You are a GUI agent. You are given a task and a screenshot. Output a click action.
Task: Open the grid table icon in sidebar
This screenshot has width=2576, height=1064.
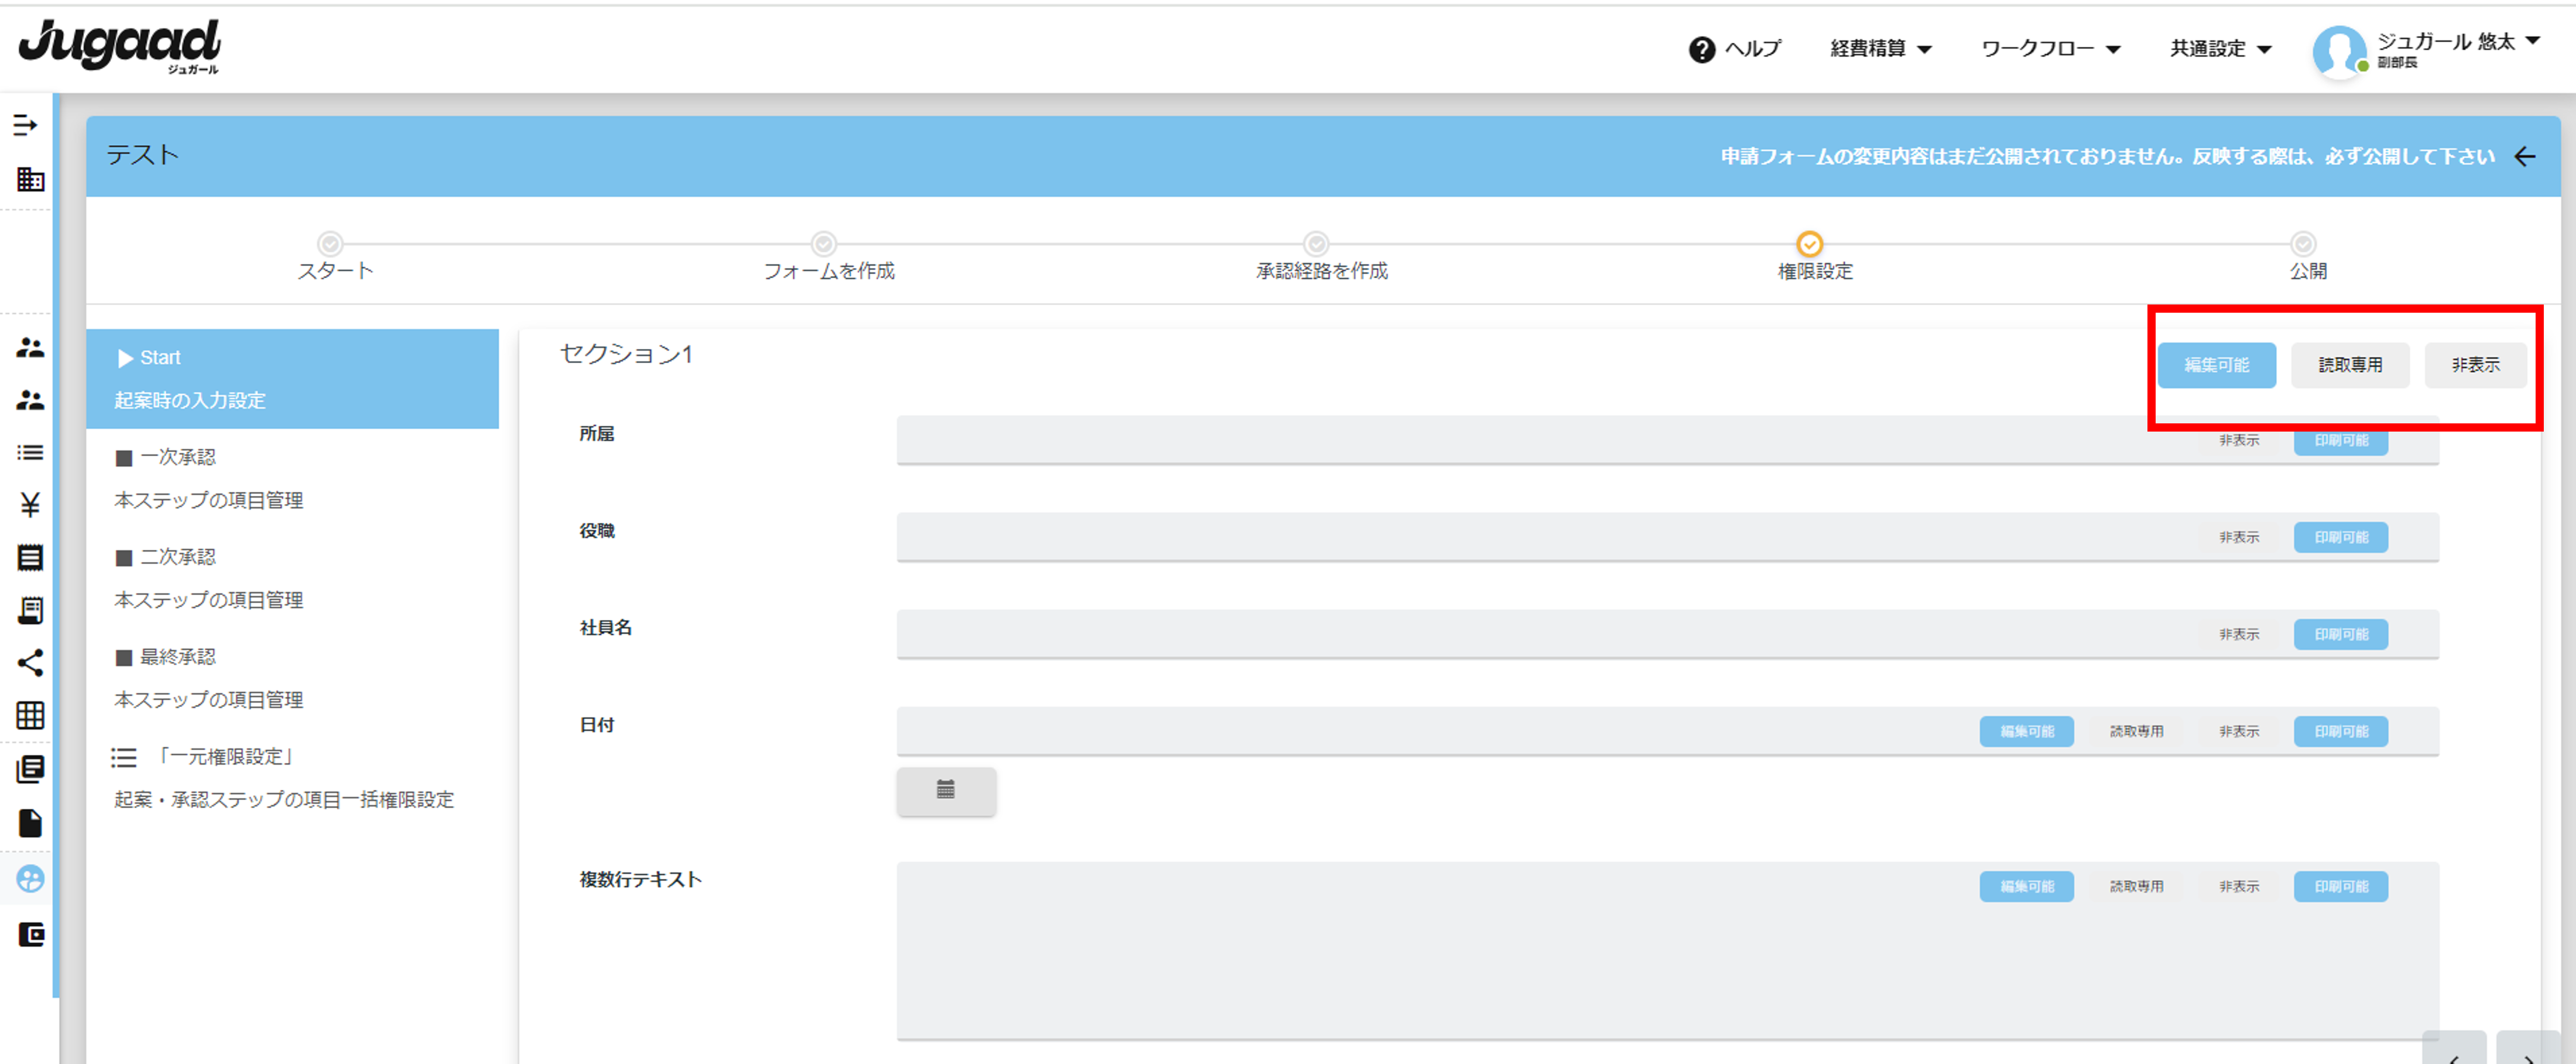point(30,715)
